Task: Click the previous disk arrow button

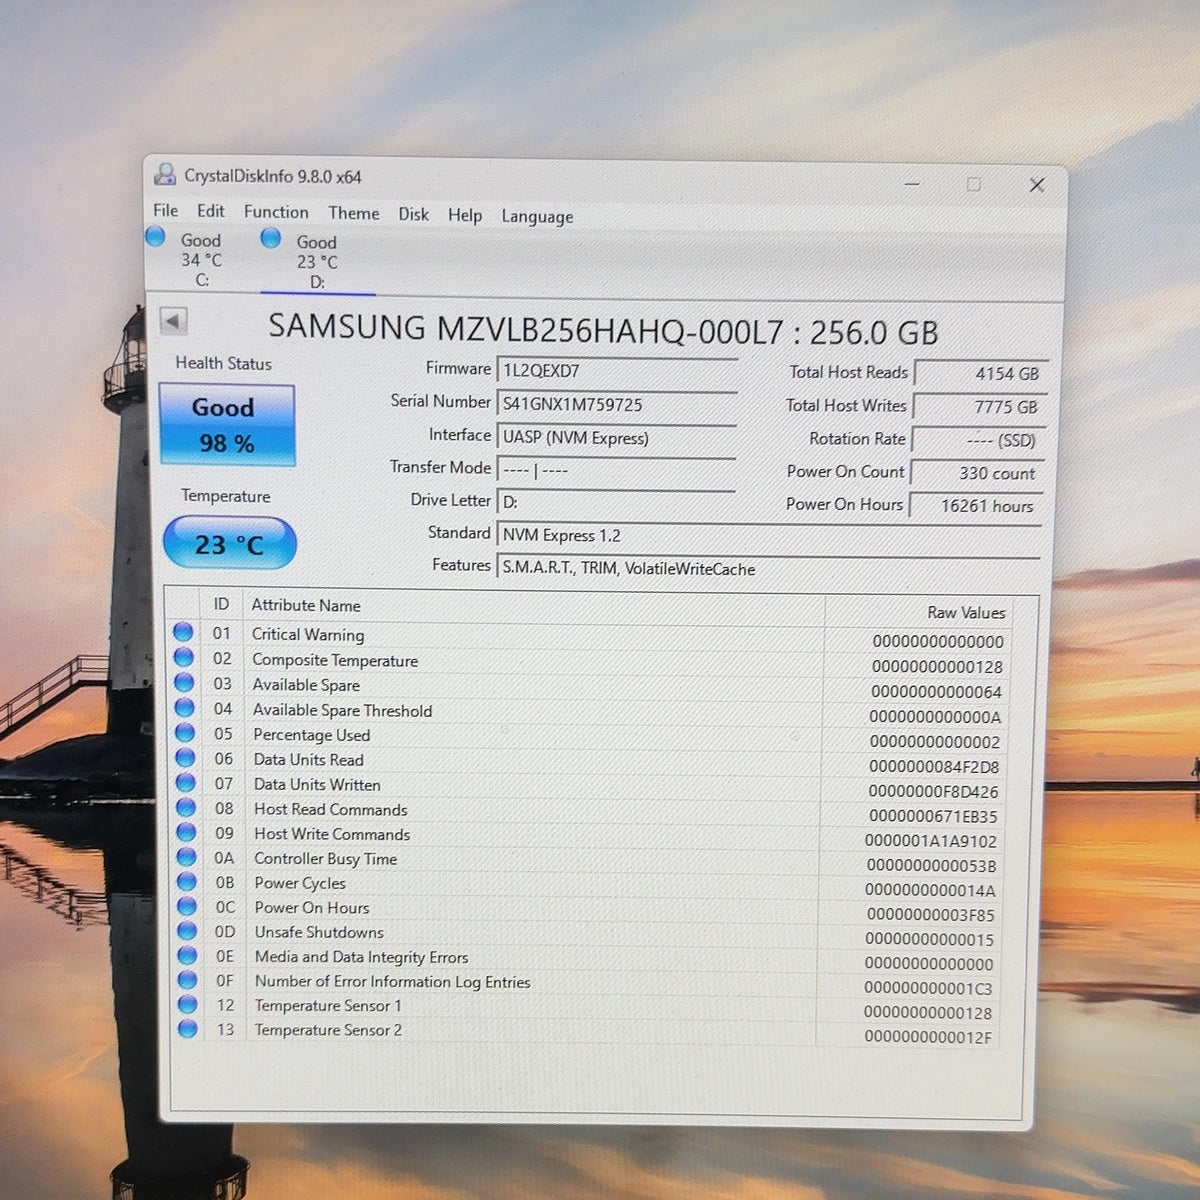Action: (x=173, y=321)
